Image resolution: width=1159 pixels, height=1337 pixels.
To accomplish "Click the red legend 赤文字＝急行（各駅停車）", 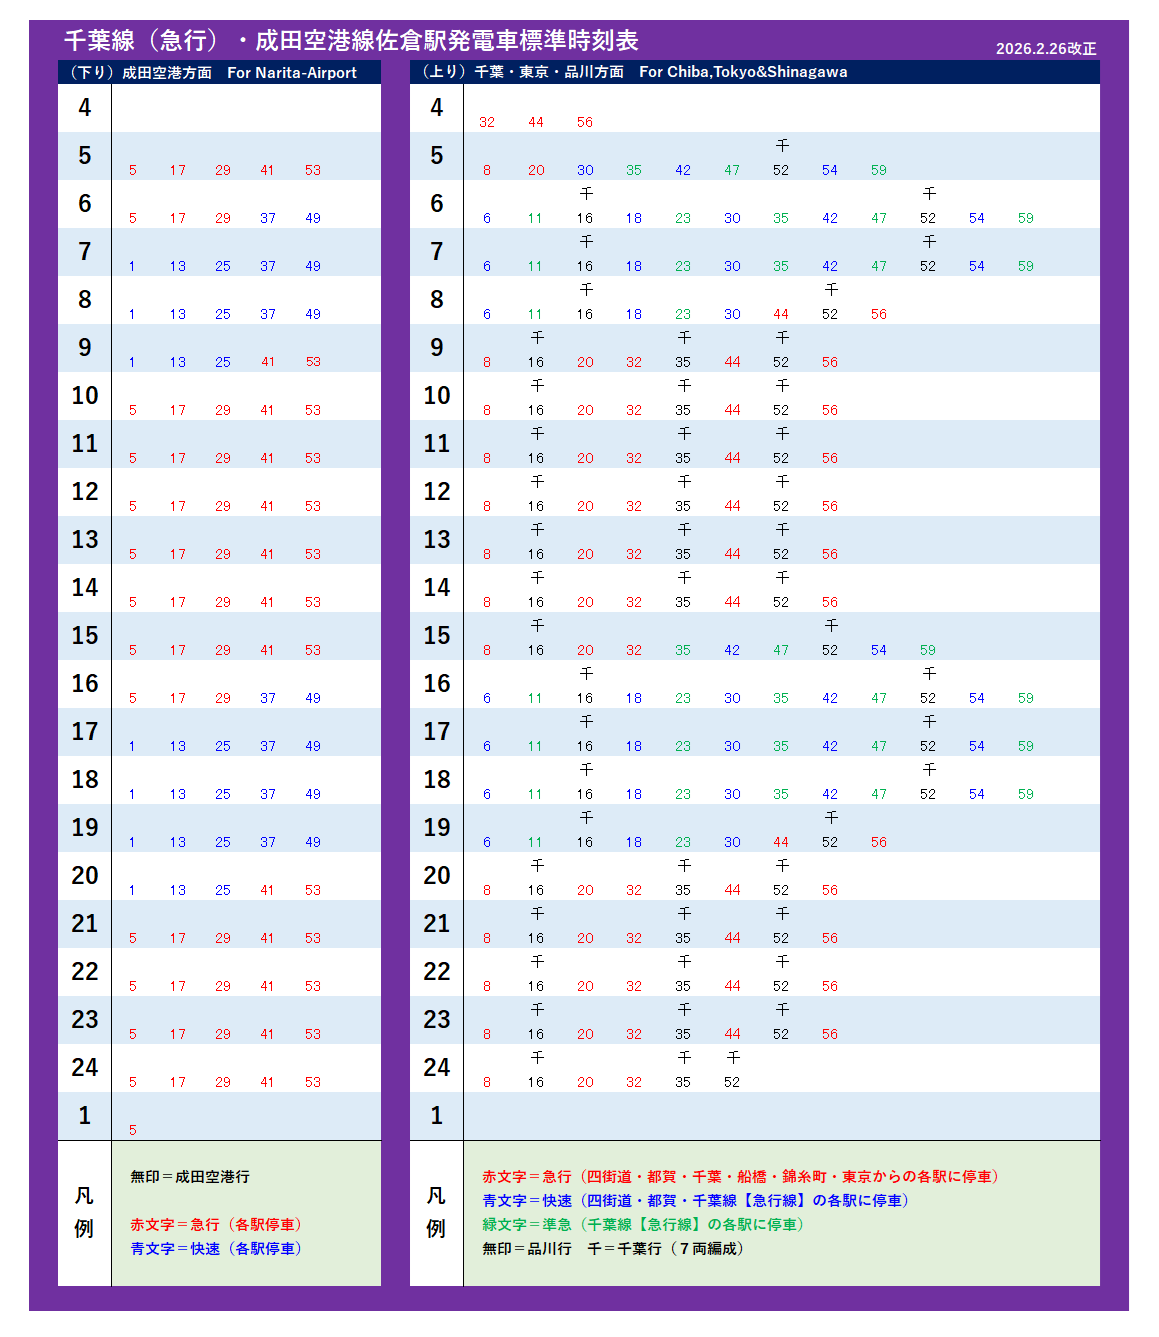I will pos(216,1224).
